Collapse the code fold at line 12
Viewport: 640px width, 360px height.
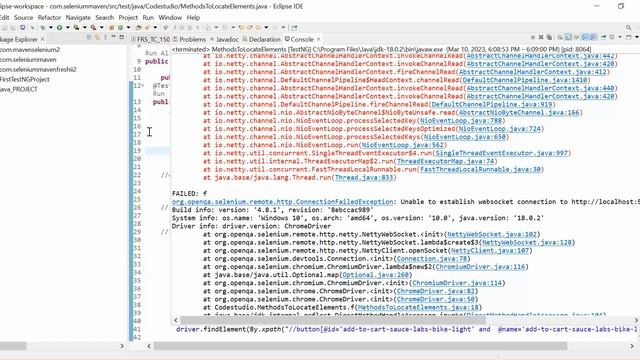pos(143,85)
